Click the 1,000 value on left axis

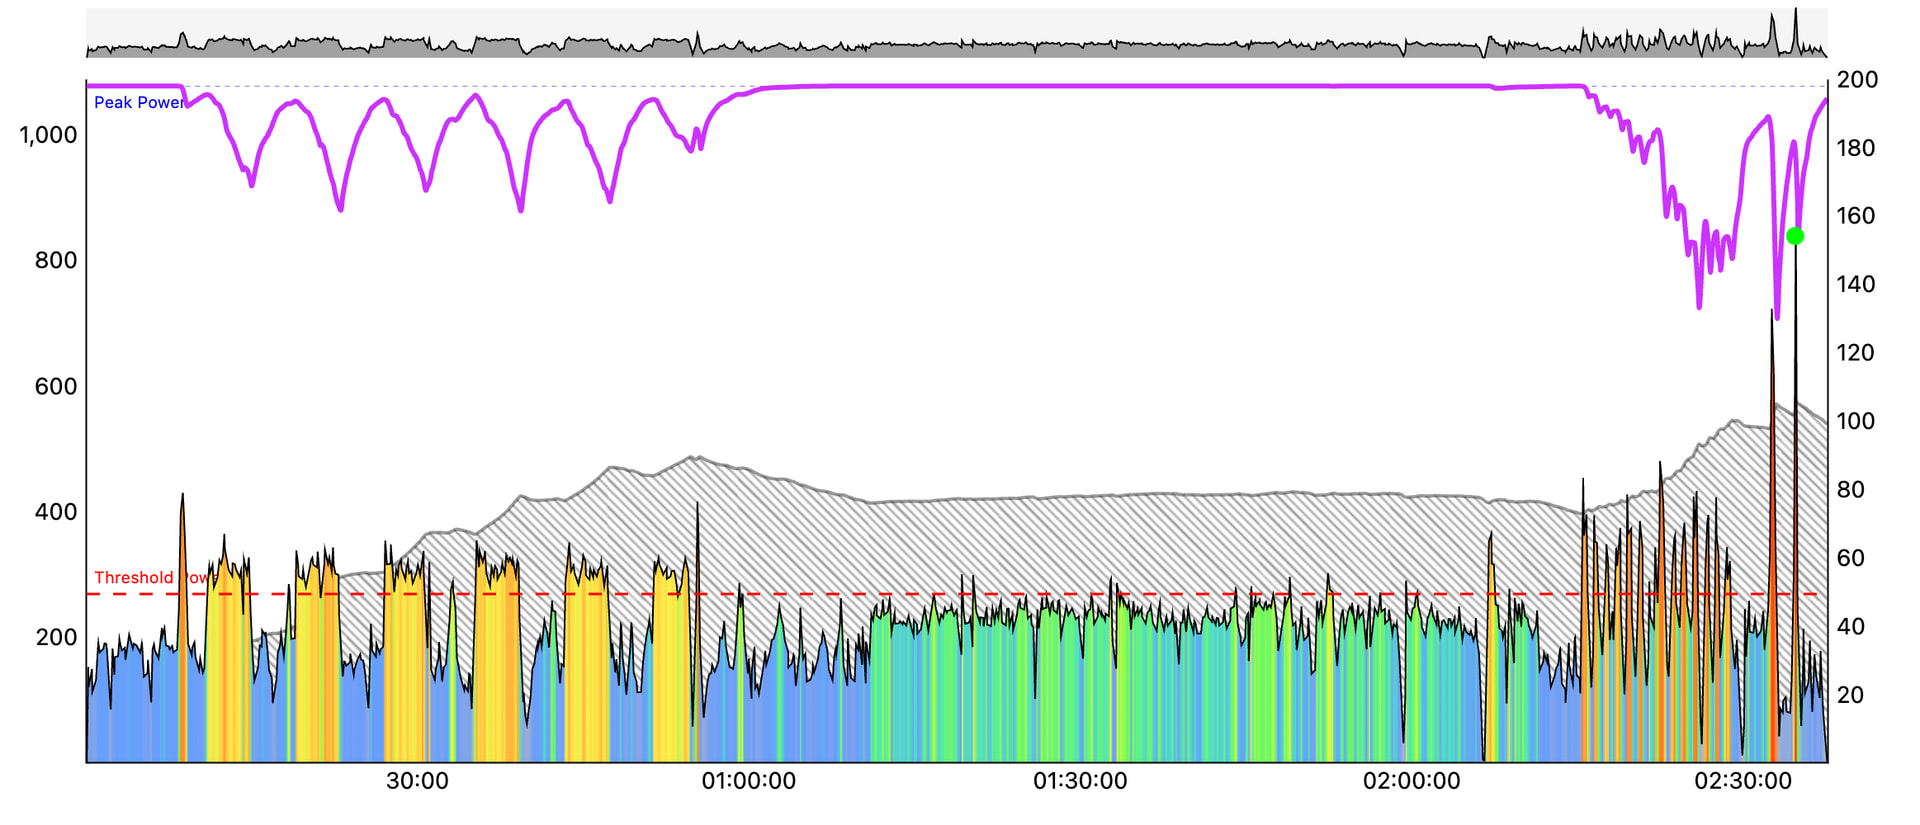click(48, 135)
